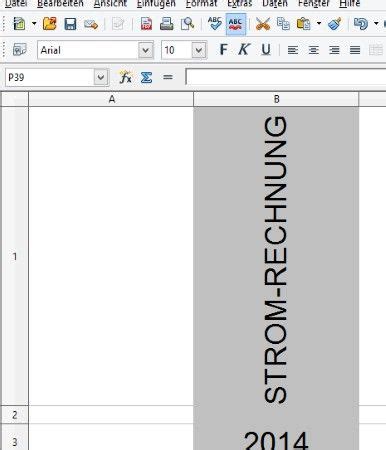This screenshot has width=386, height=450.
Task: Open print preview with the magnifier page icon
Action: (187, 24)
